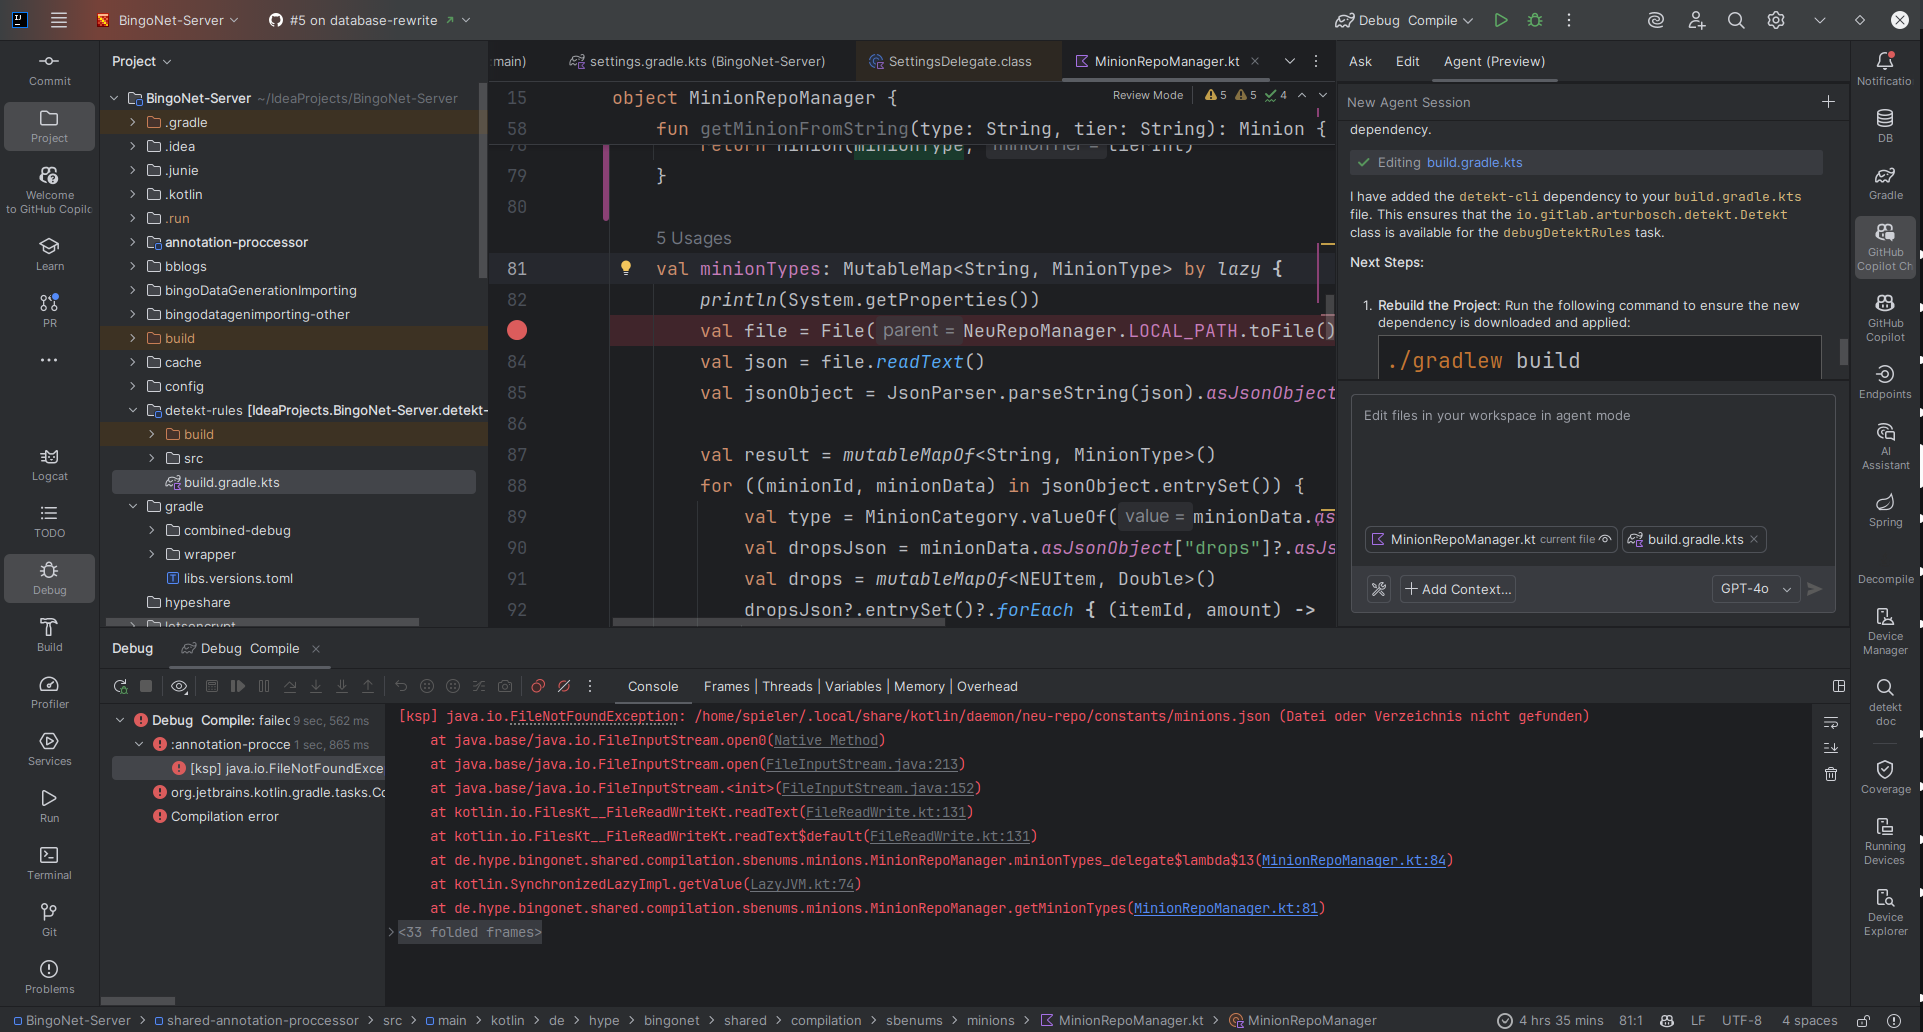Open the Commit tool window
The image size is (1923, 1032).
point(49,69)
